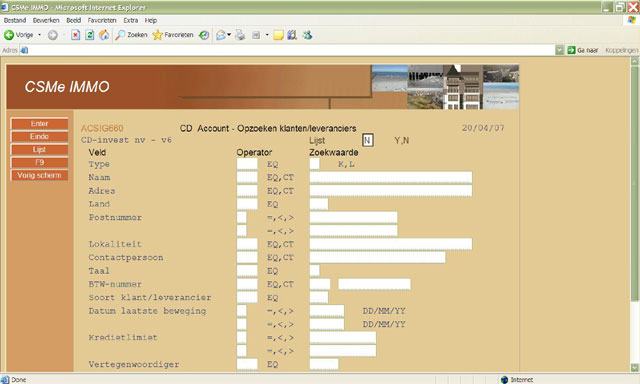
Task: Click the page vertical scrollbar thumb
Action: click(635, 184)
